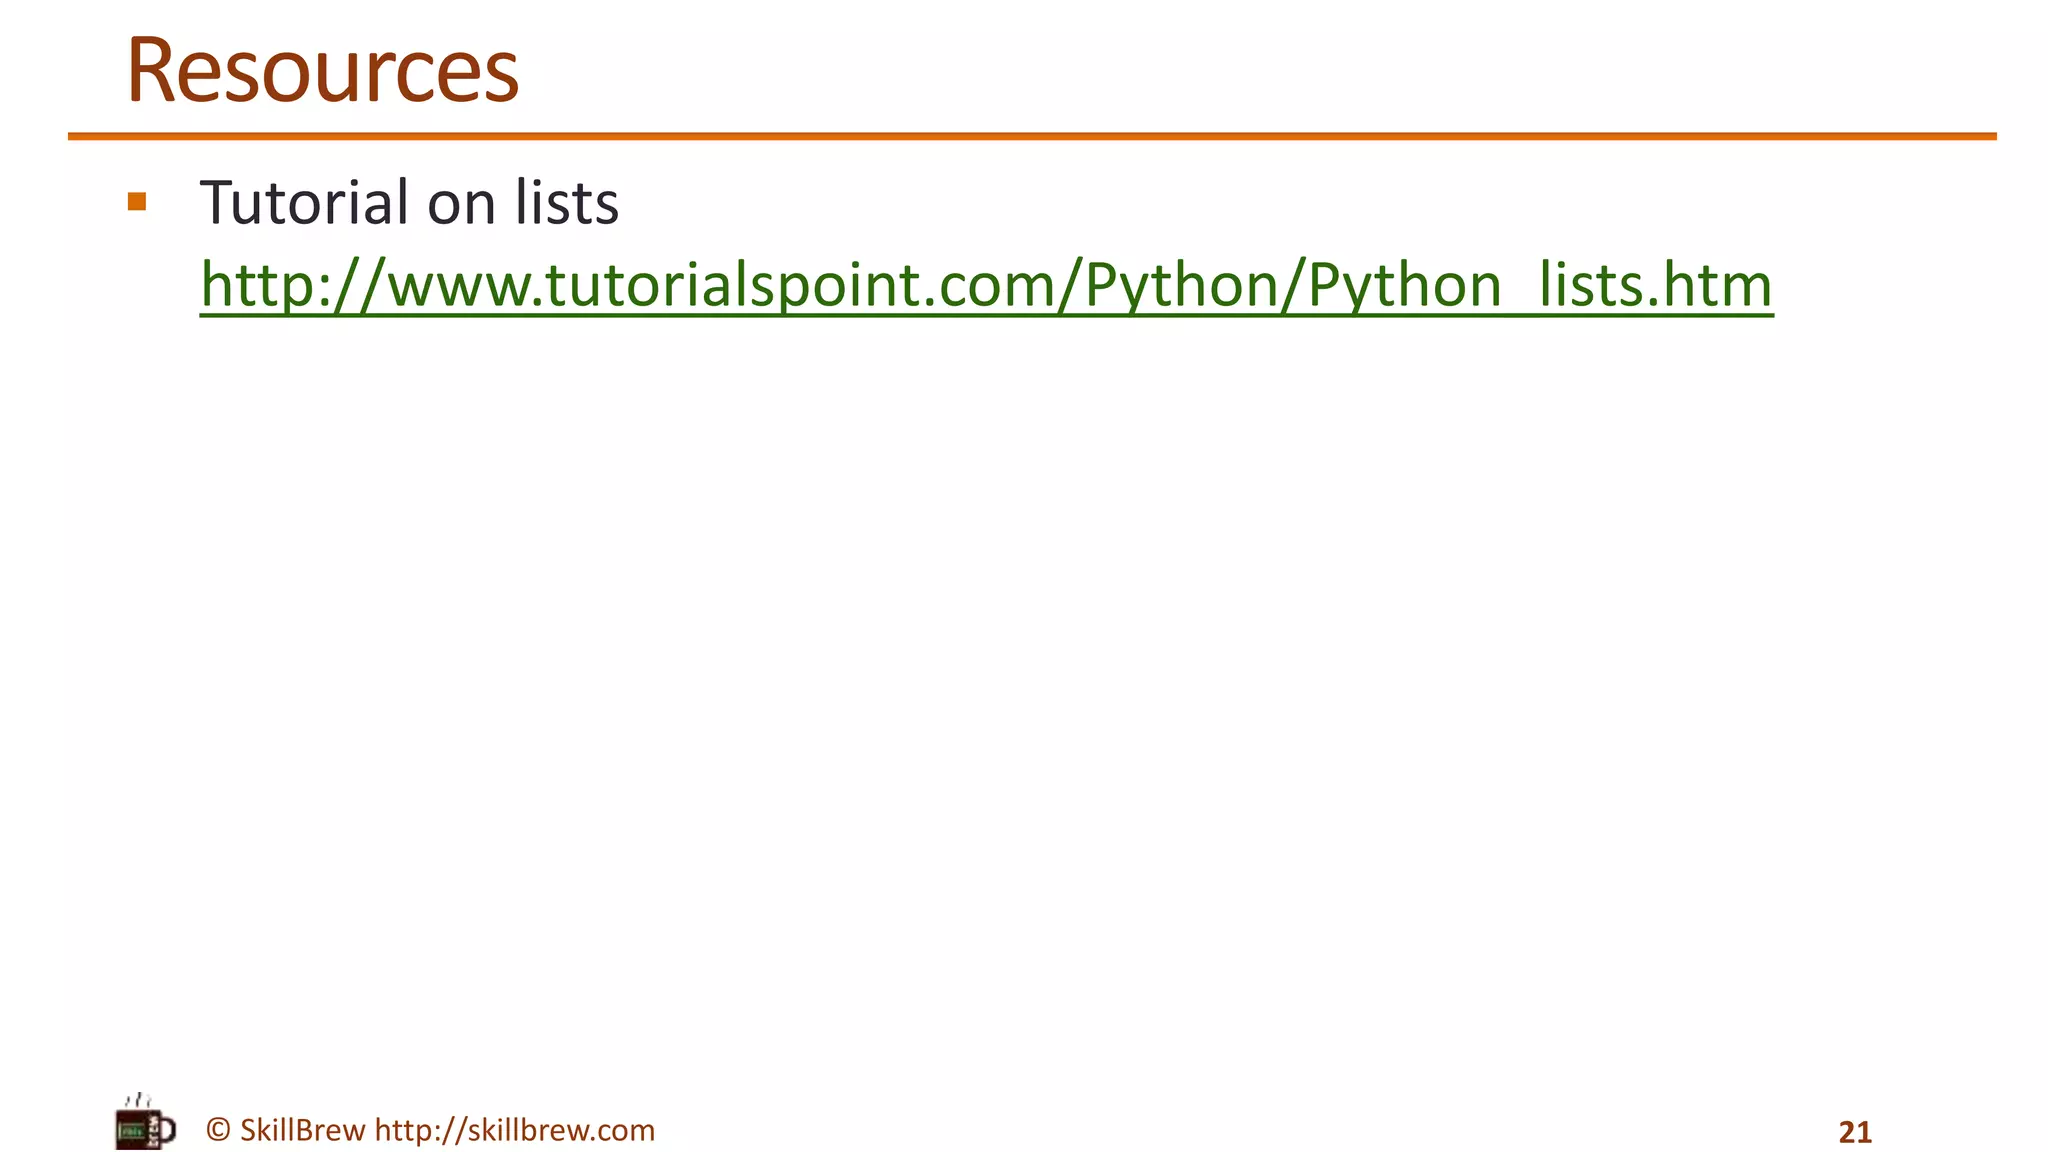The image size is (2048, 1152).
Task: Click the /Python/ folder segment of URL
Action: click(x=1182, y=285)
